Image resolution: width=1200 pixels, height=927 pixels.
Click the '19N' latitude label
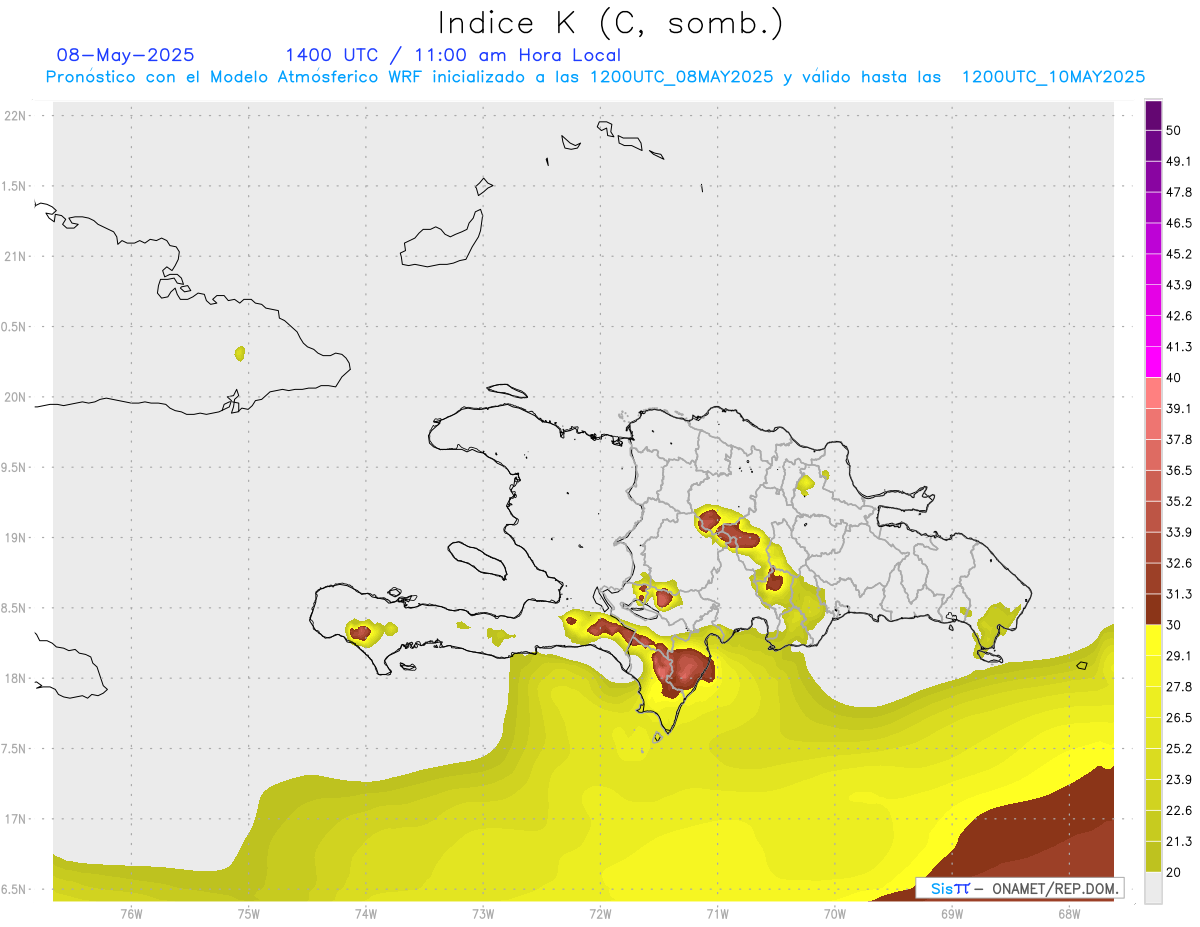[16, 538]
